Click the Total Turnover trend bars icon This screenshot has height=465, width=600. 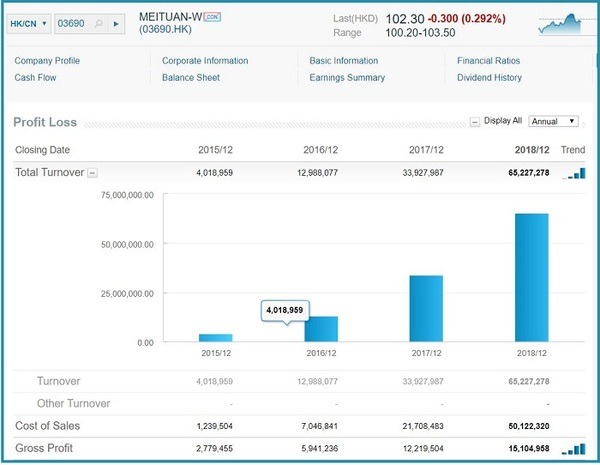coord(574,173)
